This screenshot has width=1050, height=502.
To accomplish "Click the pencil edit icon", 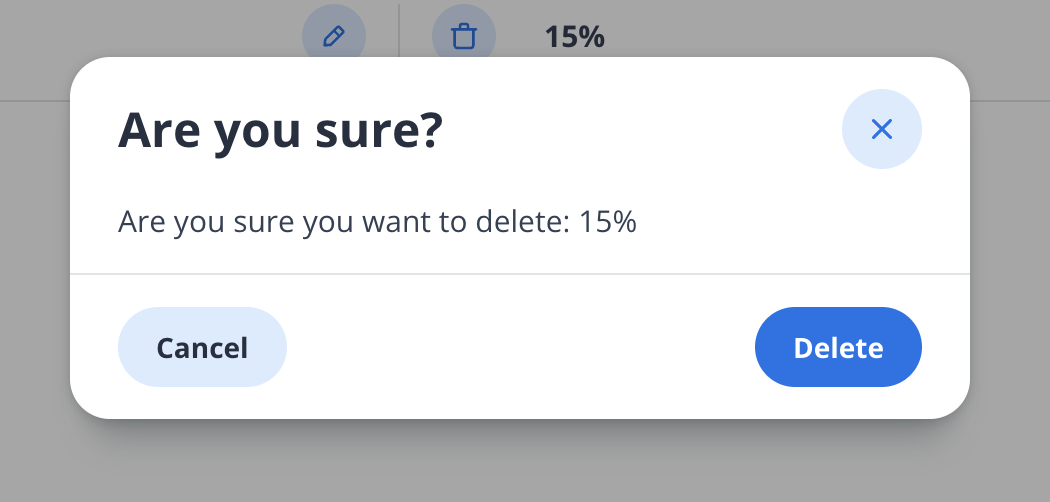I will coord(334,37).
